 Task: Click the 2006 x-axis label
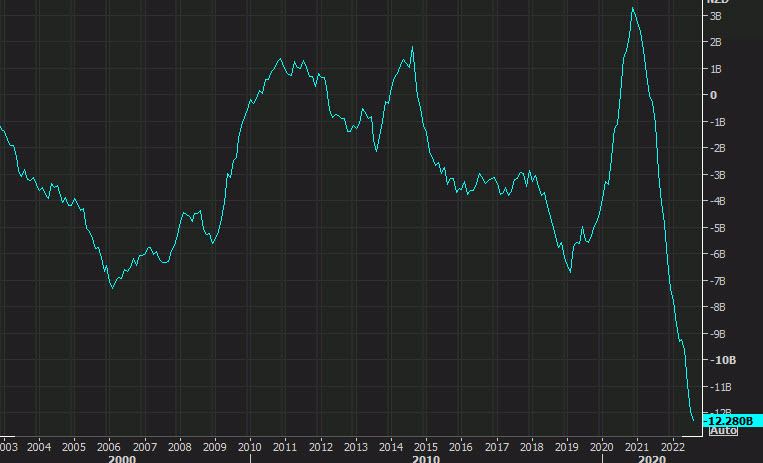[109, 447]
